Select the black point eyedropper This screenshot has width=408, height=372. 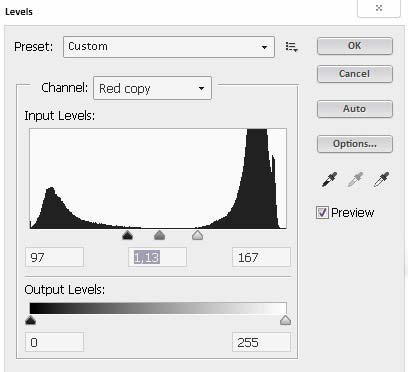pos(329,180)
